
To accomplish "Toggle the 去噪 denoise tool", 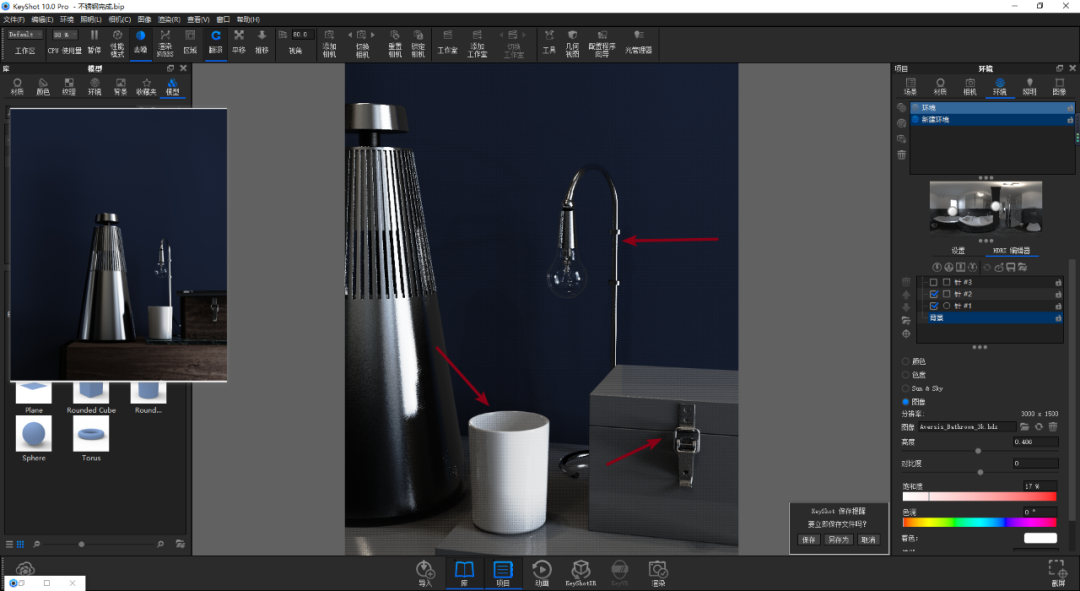I will pyautogui.click(x=141, y=41).
